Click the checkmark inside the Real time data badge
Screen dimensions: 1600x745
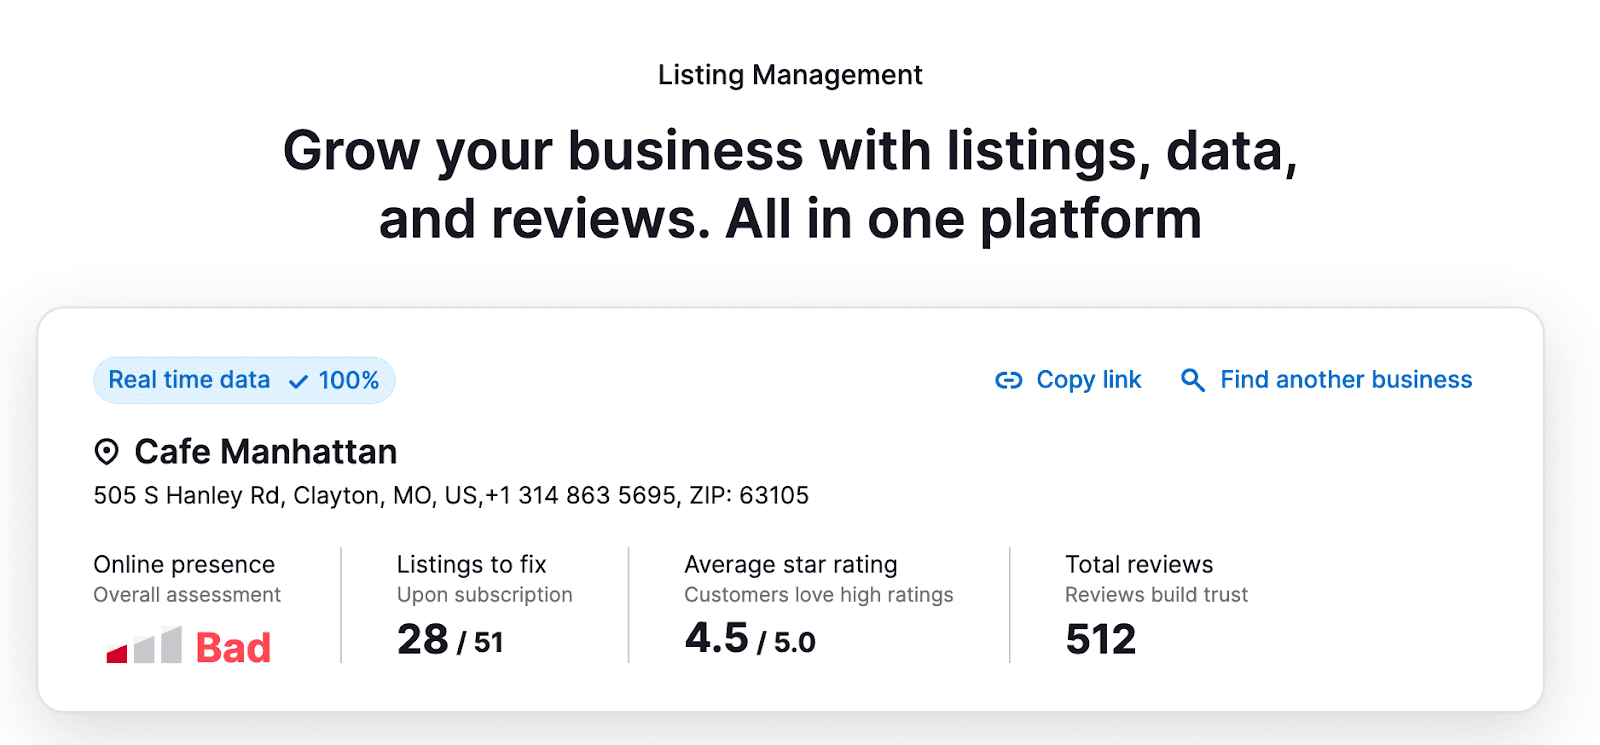point(296,381)
